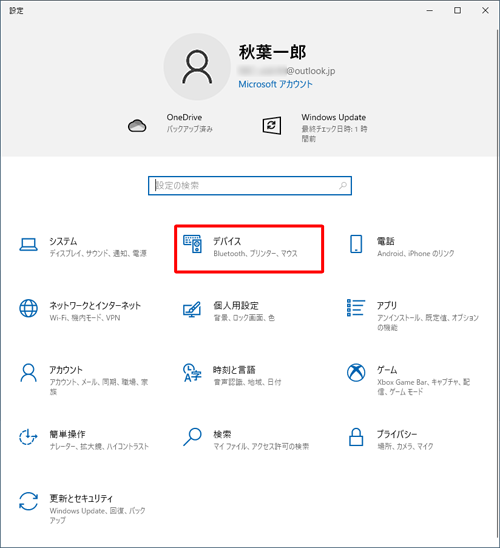
Task: Click the 簡単操作 title text
Action: coord(67,434)
